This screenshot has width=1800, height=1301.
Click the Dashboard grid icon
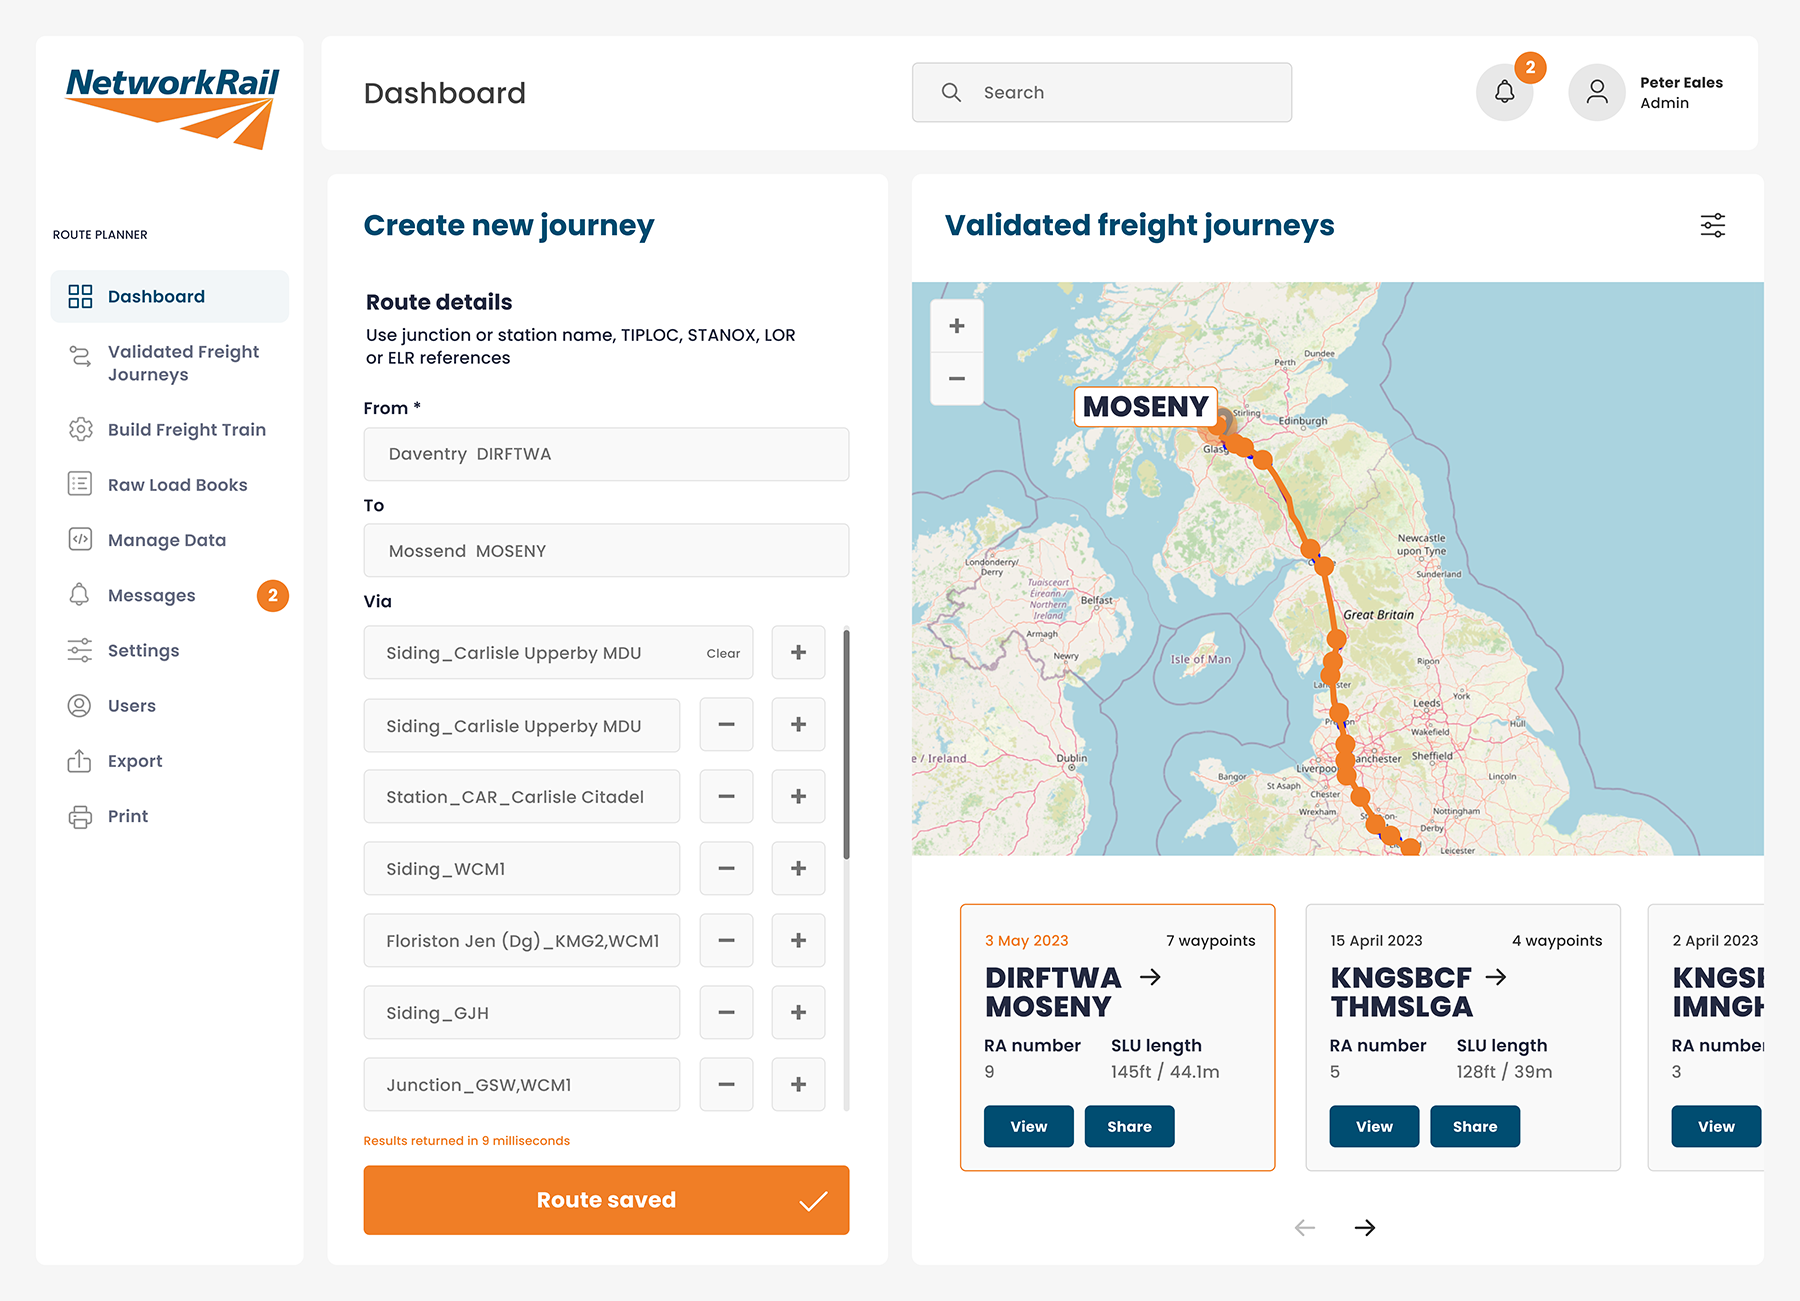pyautogui.click(x=80, y=296)
